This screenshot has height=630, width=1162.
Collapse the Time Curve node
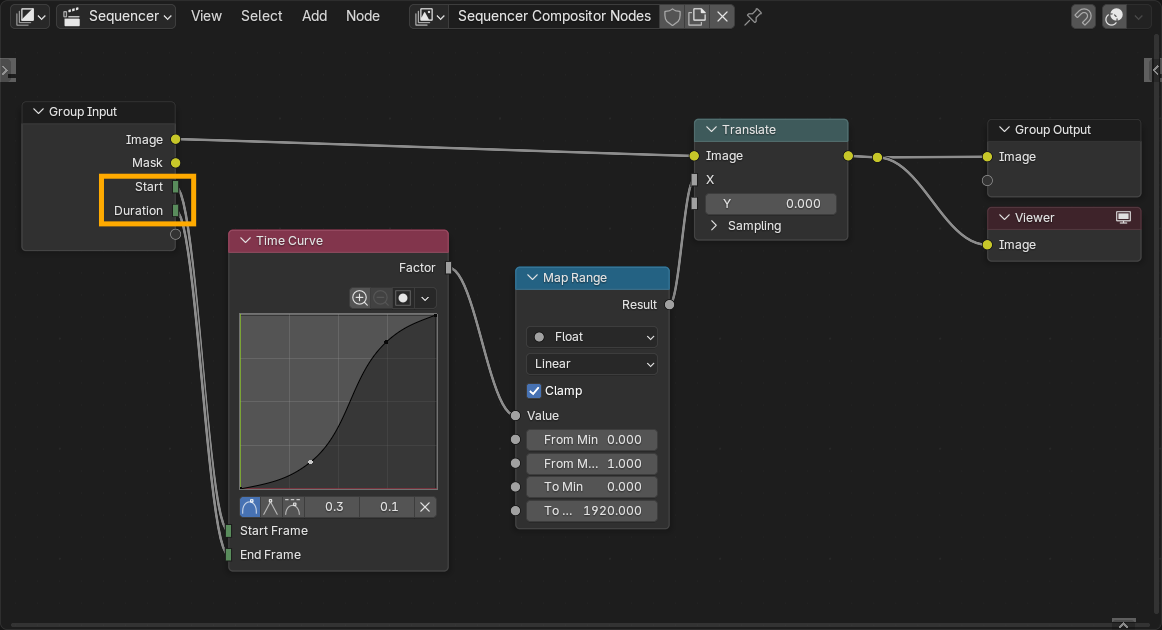point(245,241)
